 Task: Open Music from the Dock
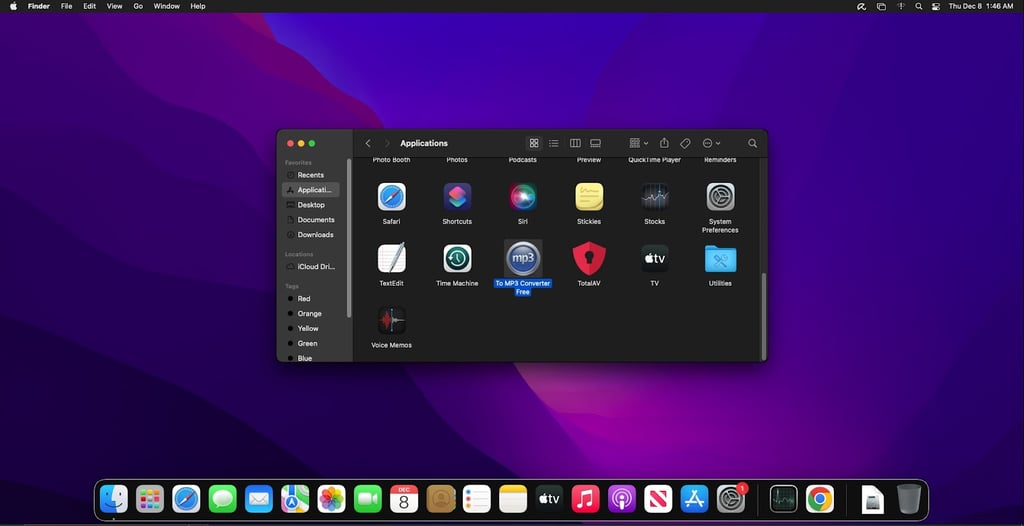pyautogui.click(x=585, y=500)
